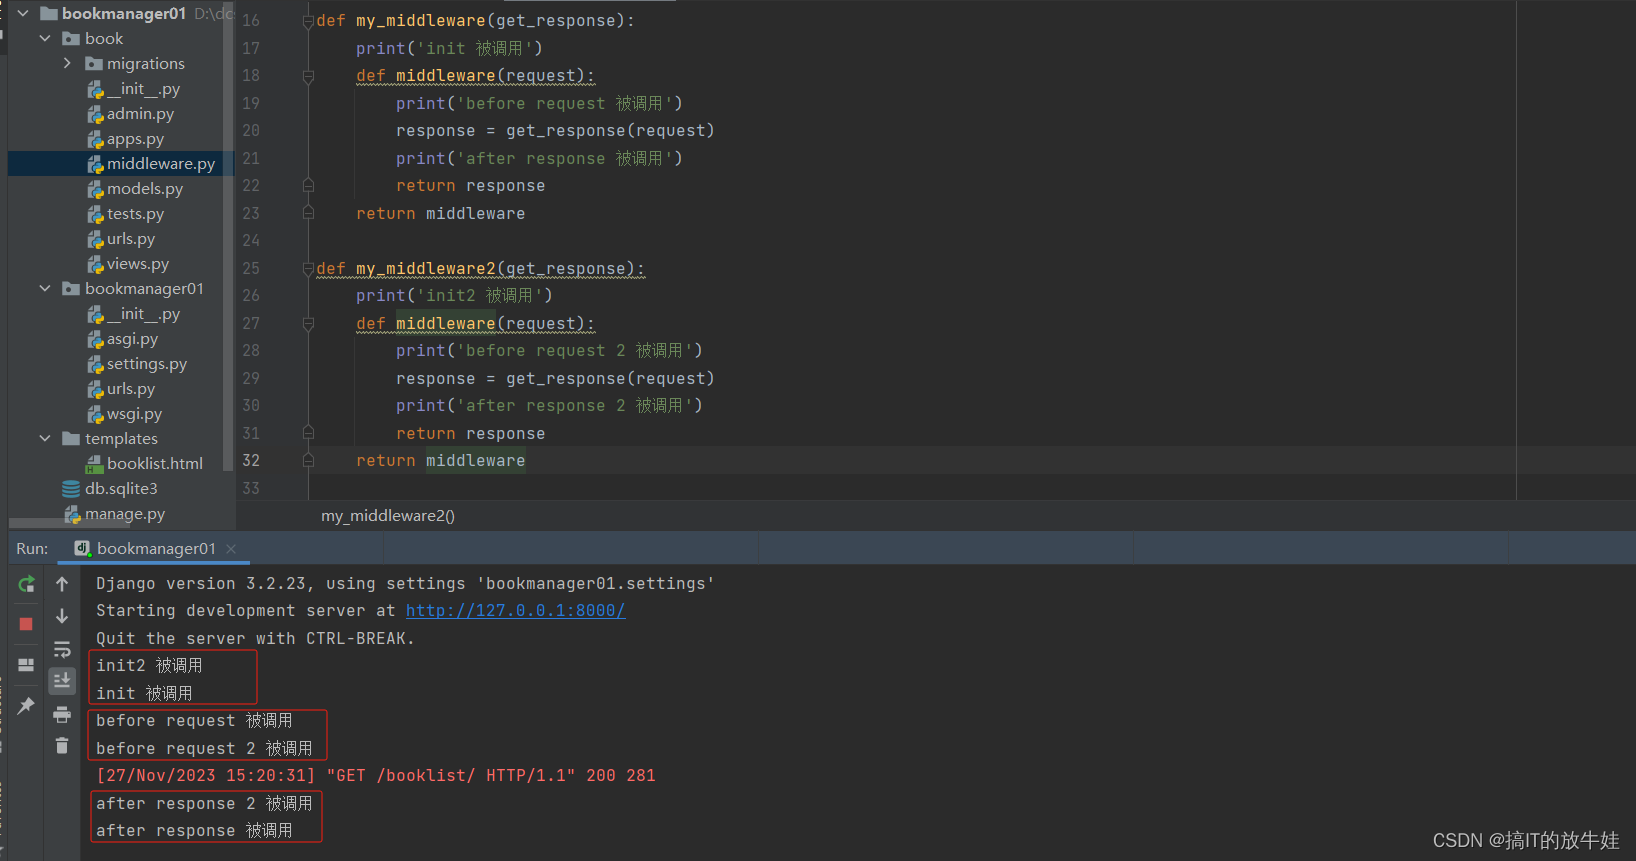Collapse the book folder
1636x861 pixels.
click(x=45, y=38)
